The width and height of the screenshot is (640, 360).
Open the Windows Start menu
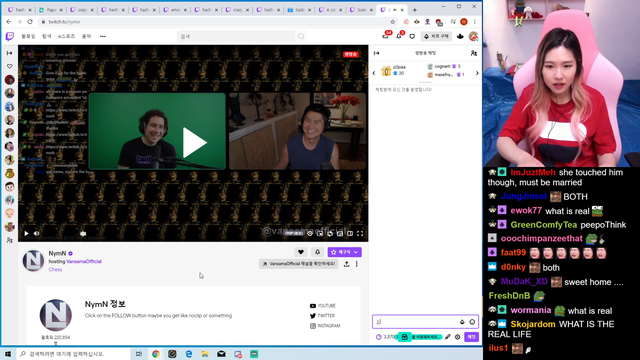(8, 354)
